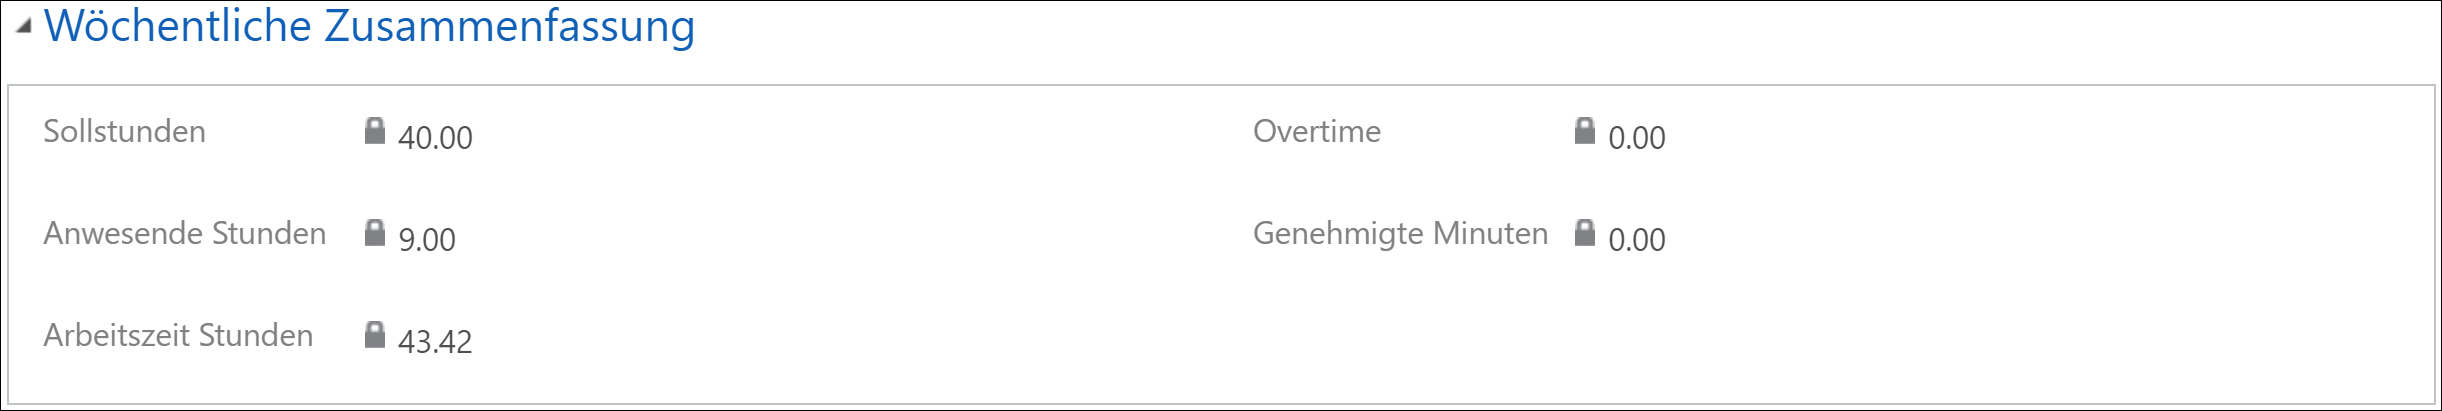
Task: Click the Arbeitszeit Stunden field label
Action: pyautogui.click(x=178, y=335)
